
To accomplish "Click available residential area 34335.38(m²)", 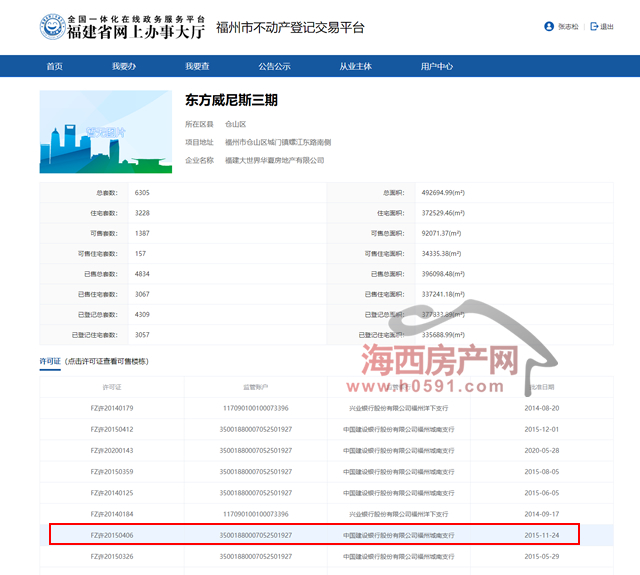I will coord(441,253).
